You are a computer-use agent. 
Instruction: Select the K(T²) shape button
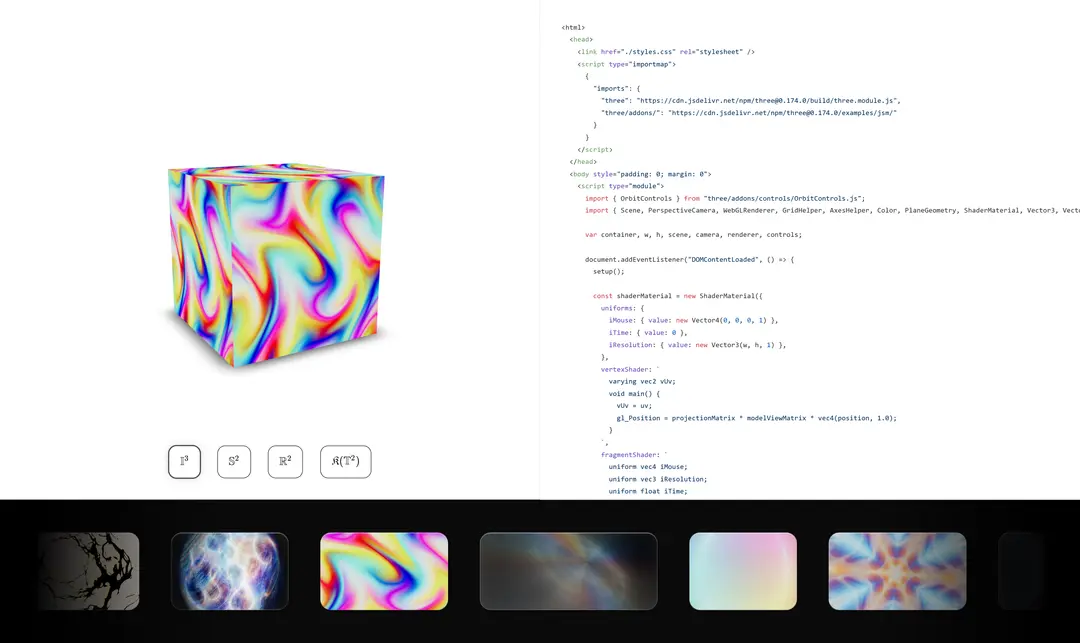346,461
